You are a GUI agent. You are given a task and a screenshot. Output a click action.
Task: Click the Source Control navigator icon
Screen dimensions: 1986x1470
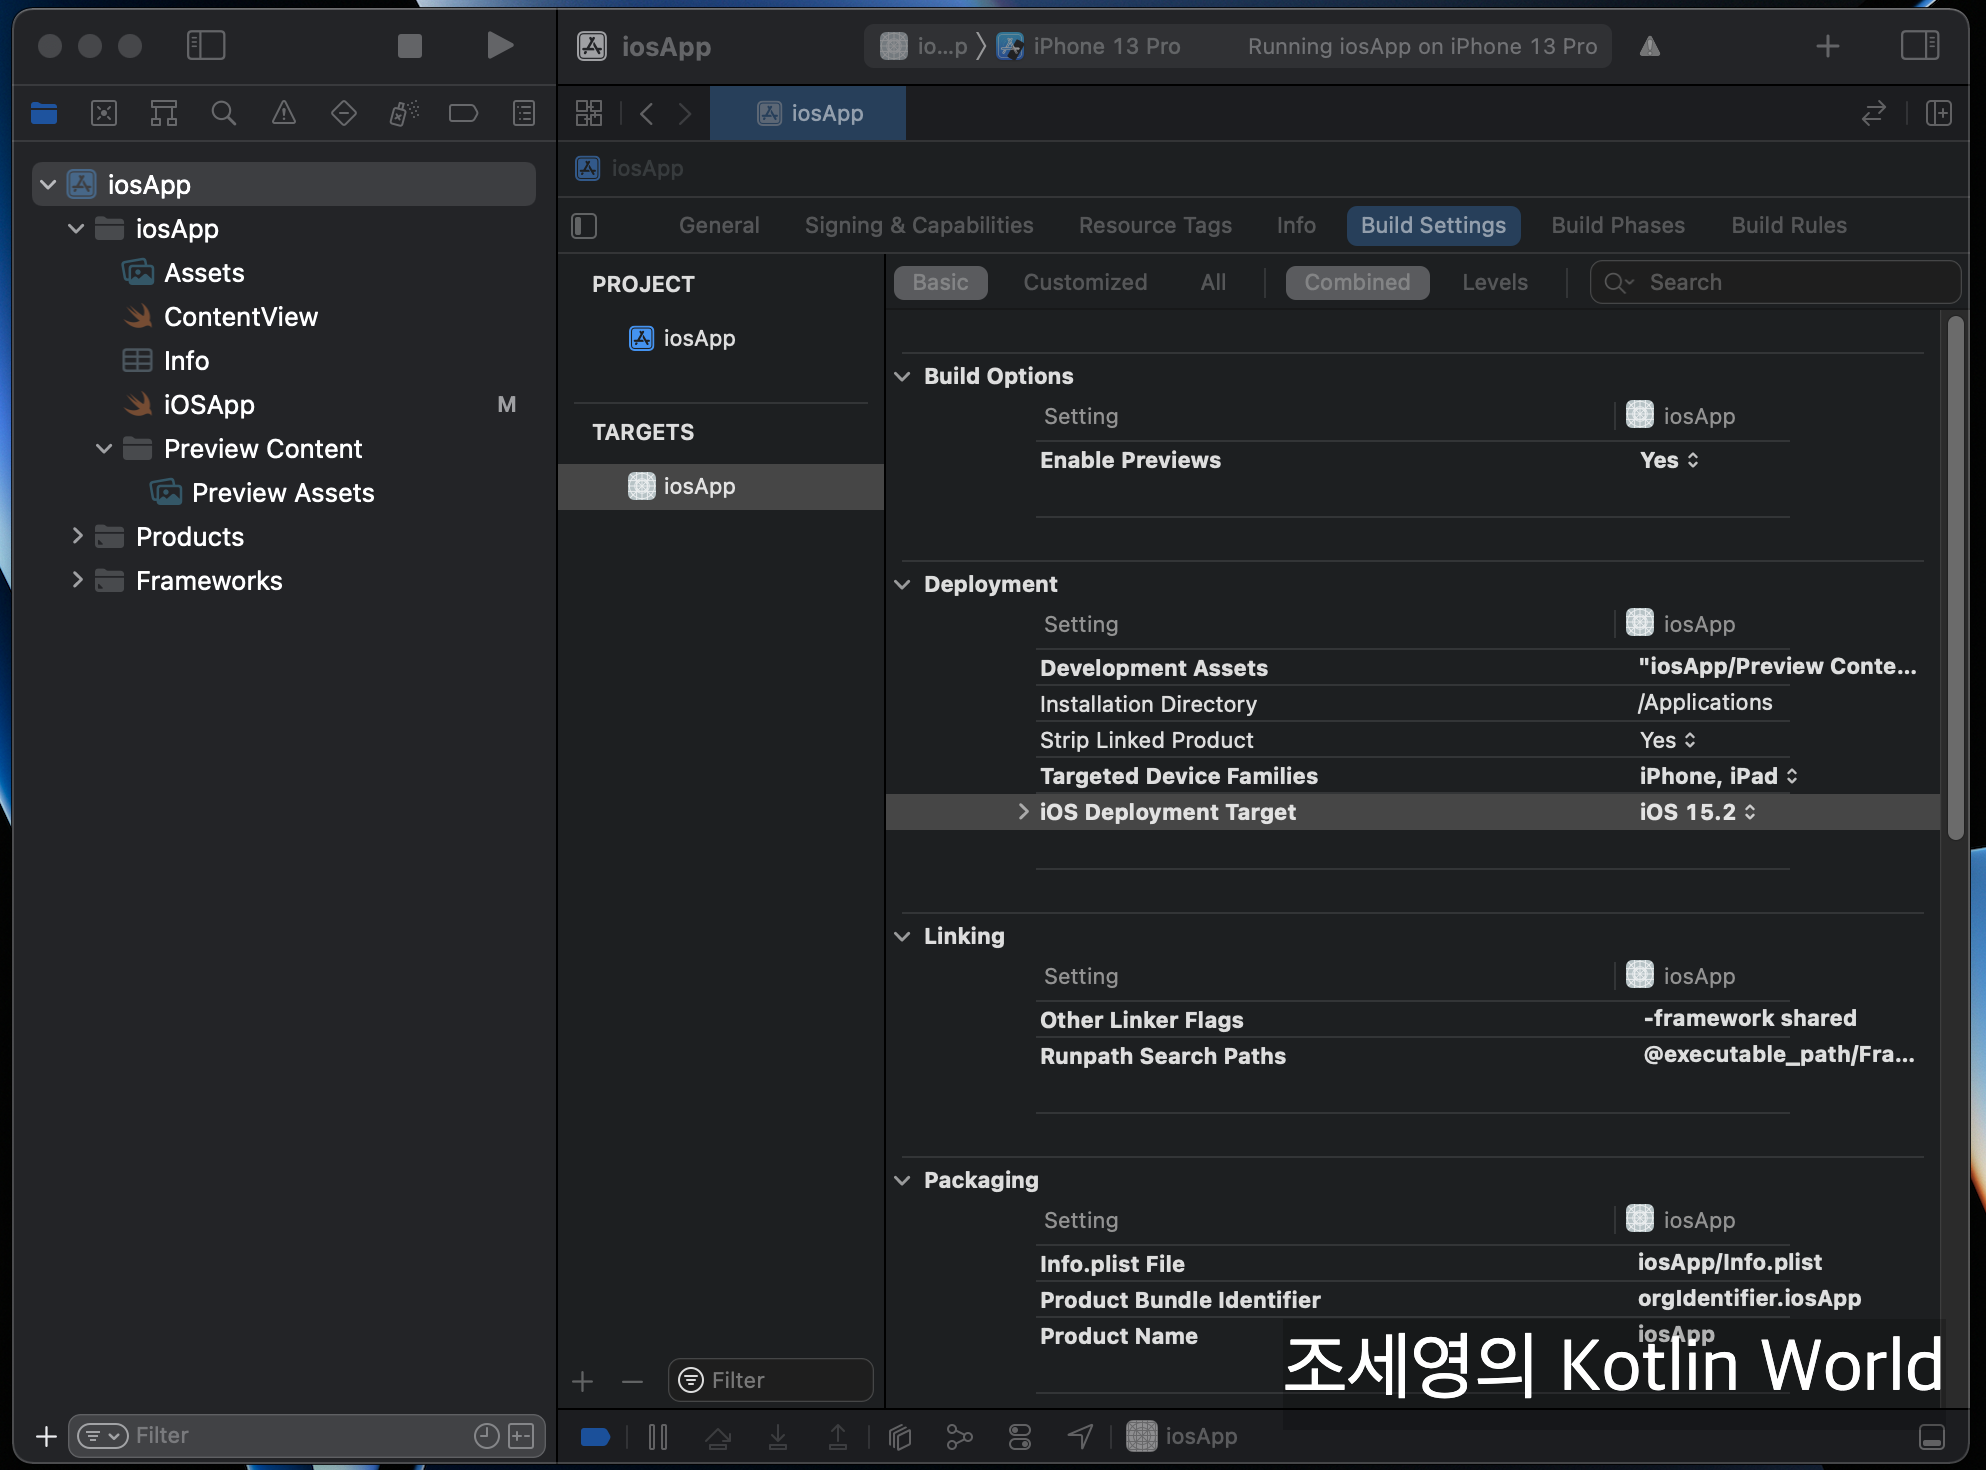click(104, 113)
